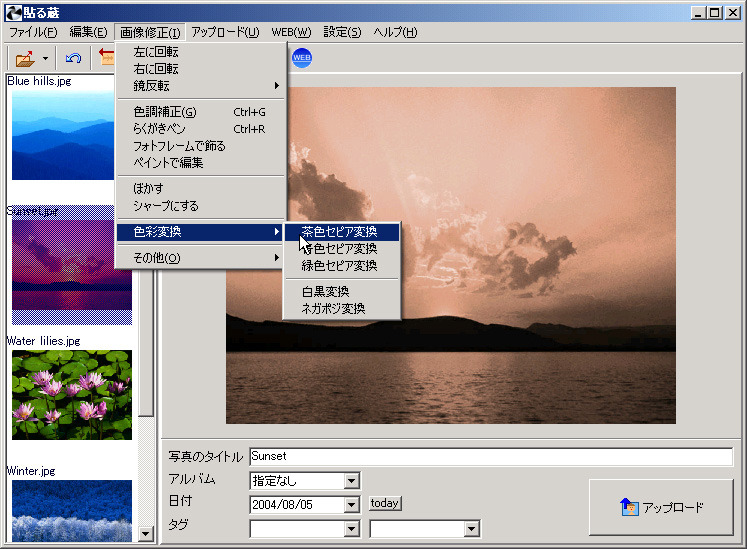Click the blue undo arrow icon
Image resolution: width=747 pixels, height=549 pixels.
(73, 58)
